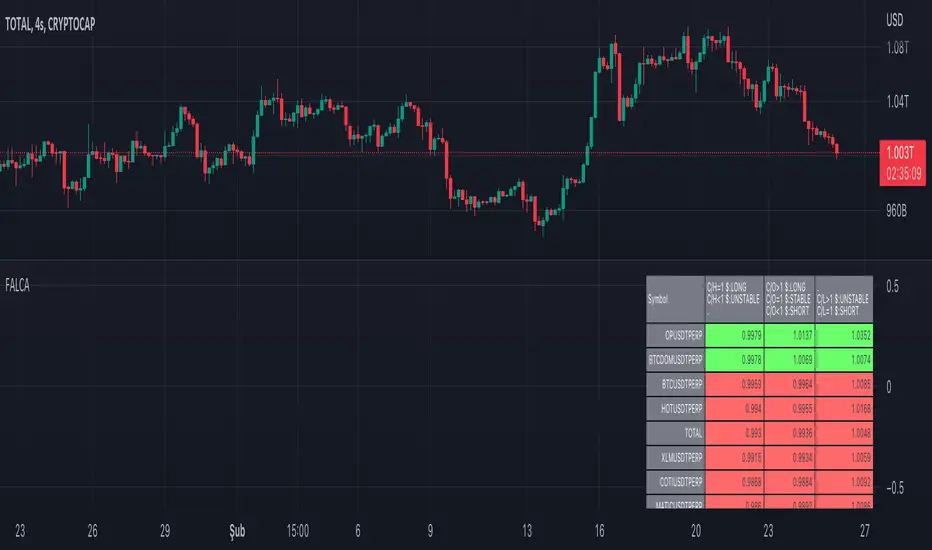Viewport: 932px width, 550px height.
Task: Click the green 1.0352 value cell
Action: [843, 332]
